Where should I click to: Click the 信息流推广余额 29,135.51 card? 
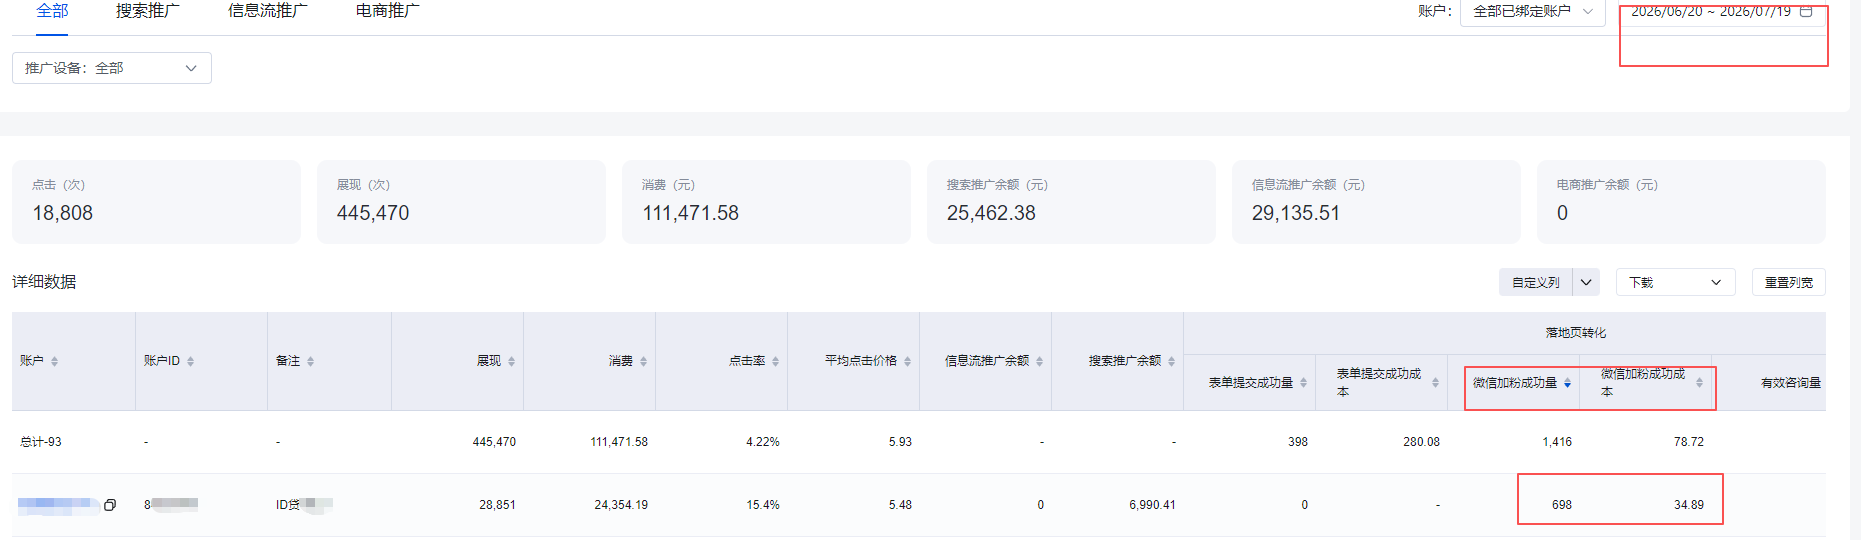[x=1376, y=201]
